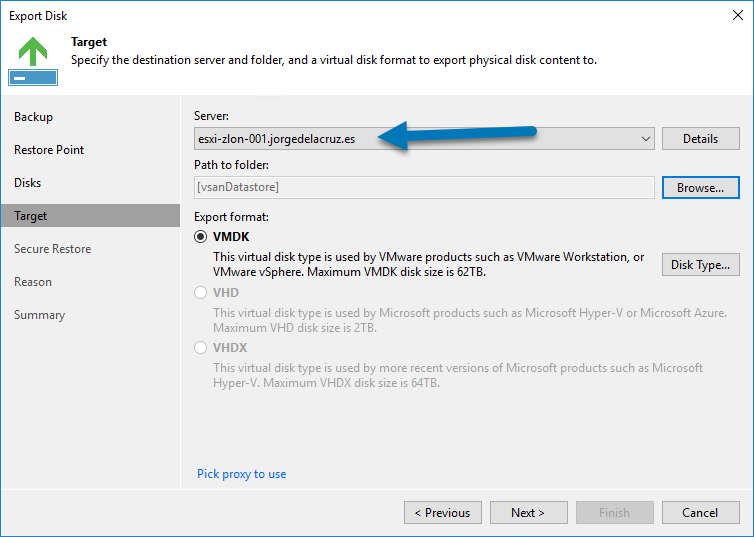The width and height of the screenshot is (754, 537).
Task: Click the 'Path to folder:' label
Action: pos(231,165)
